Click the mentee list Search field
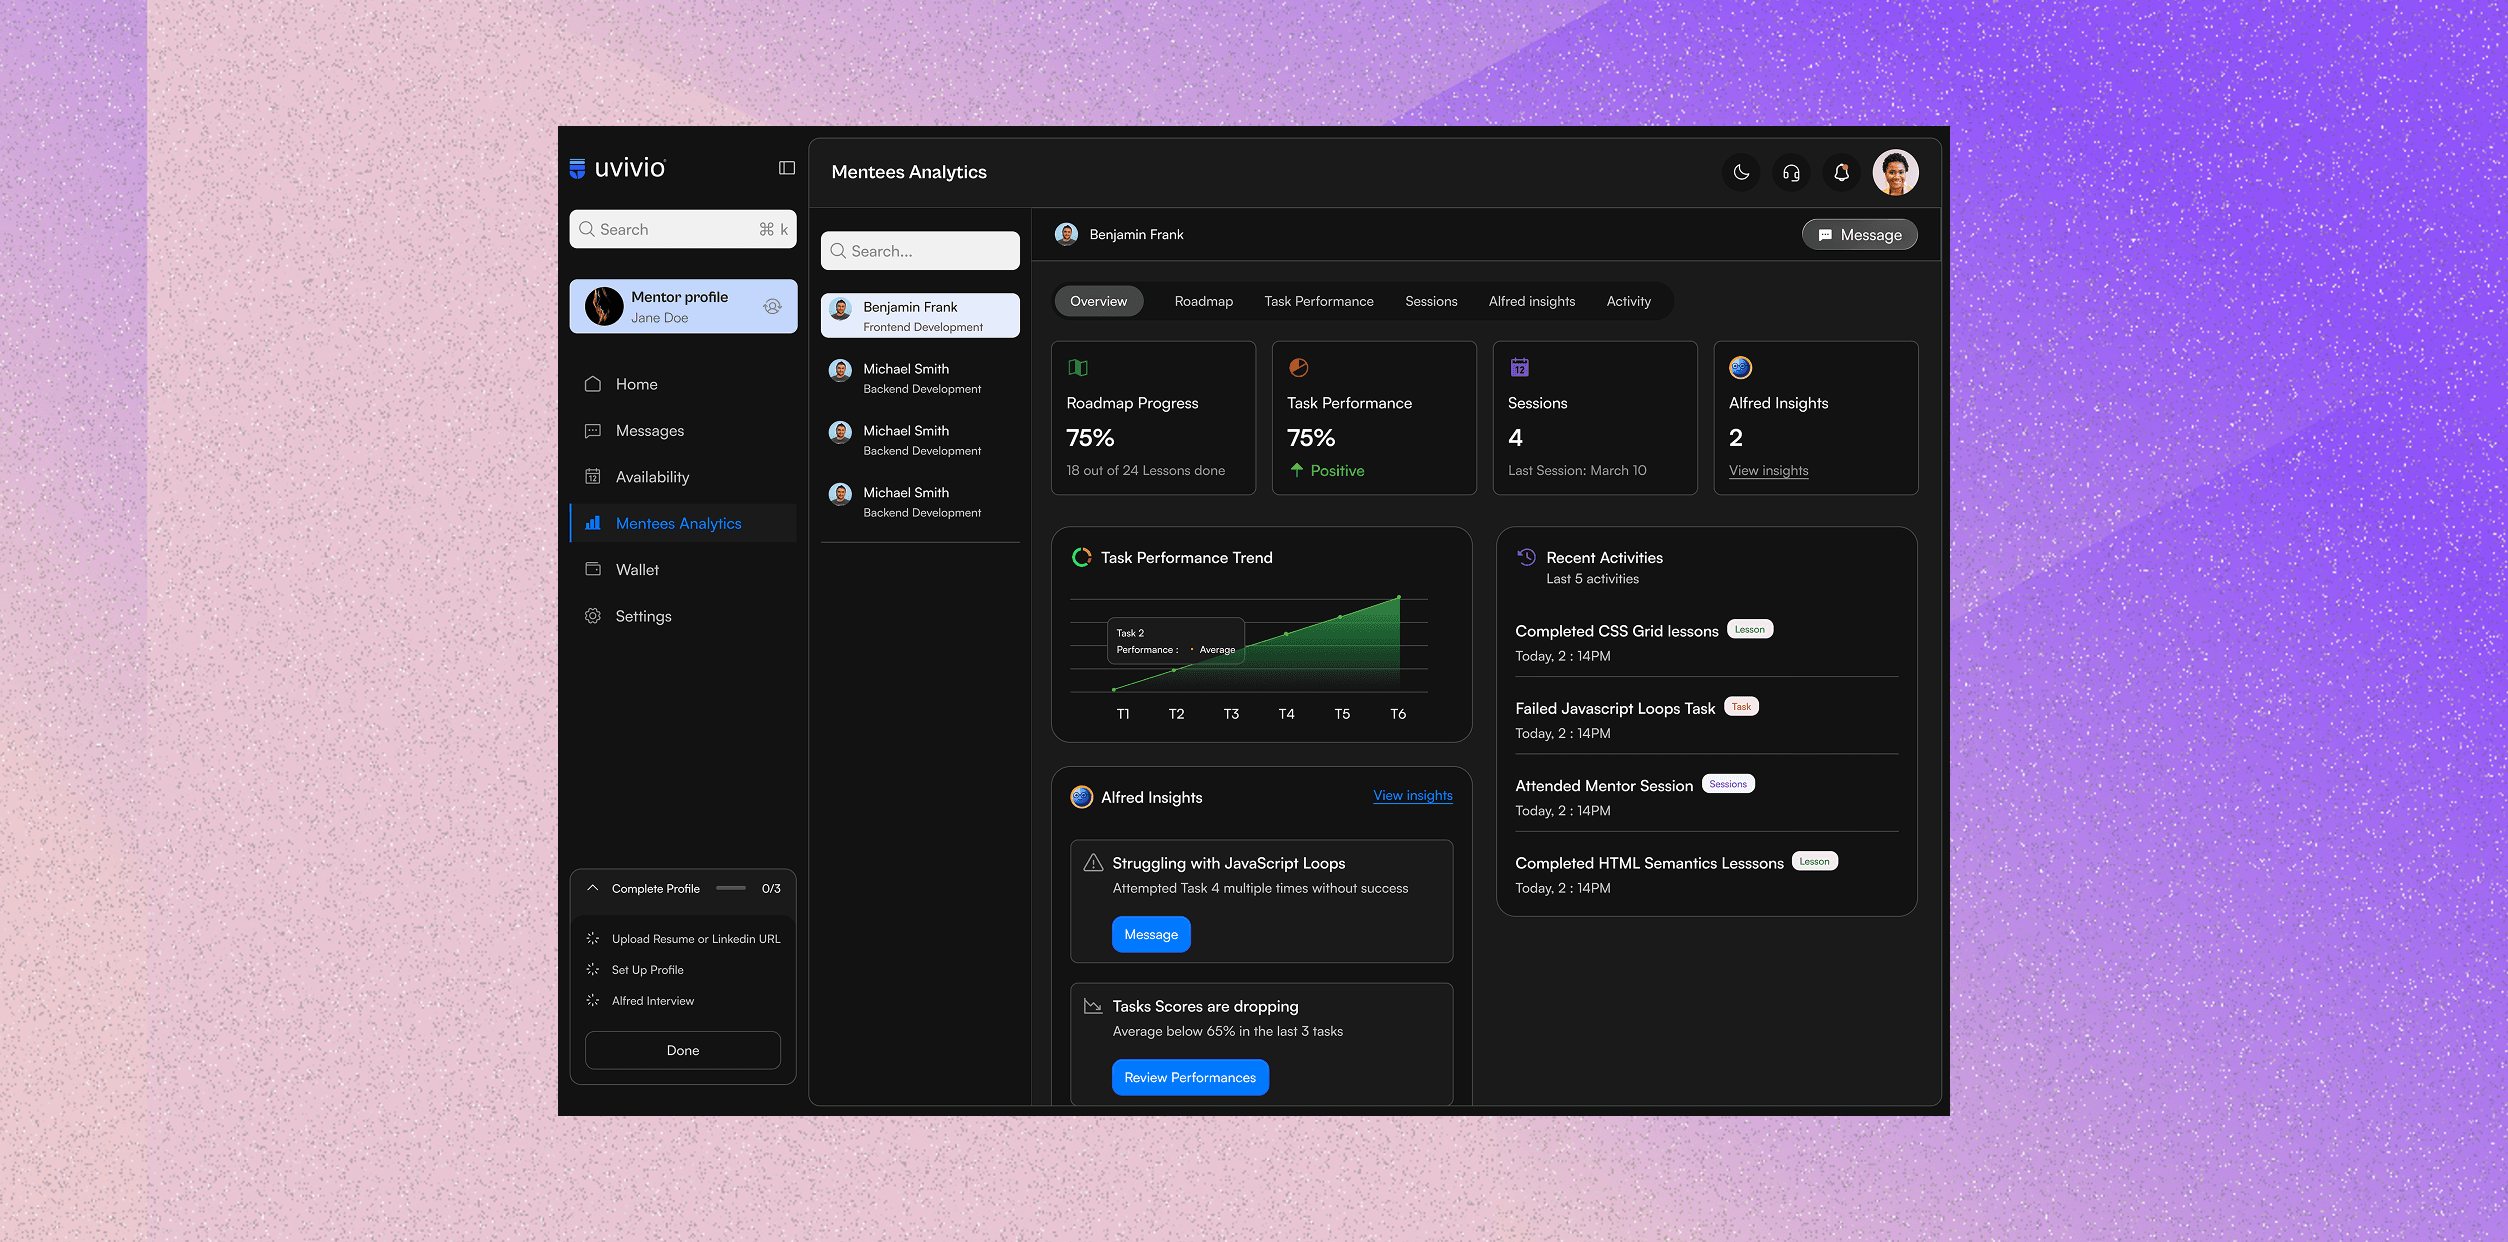The height and width of the screenshot is (1242, 2508). 920,251
